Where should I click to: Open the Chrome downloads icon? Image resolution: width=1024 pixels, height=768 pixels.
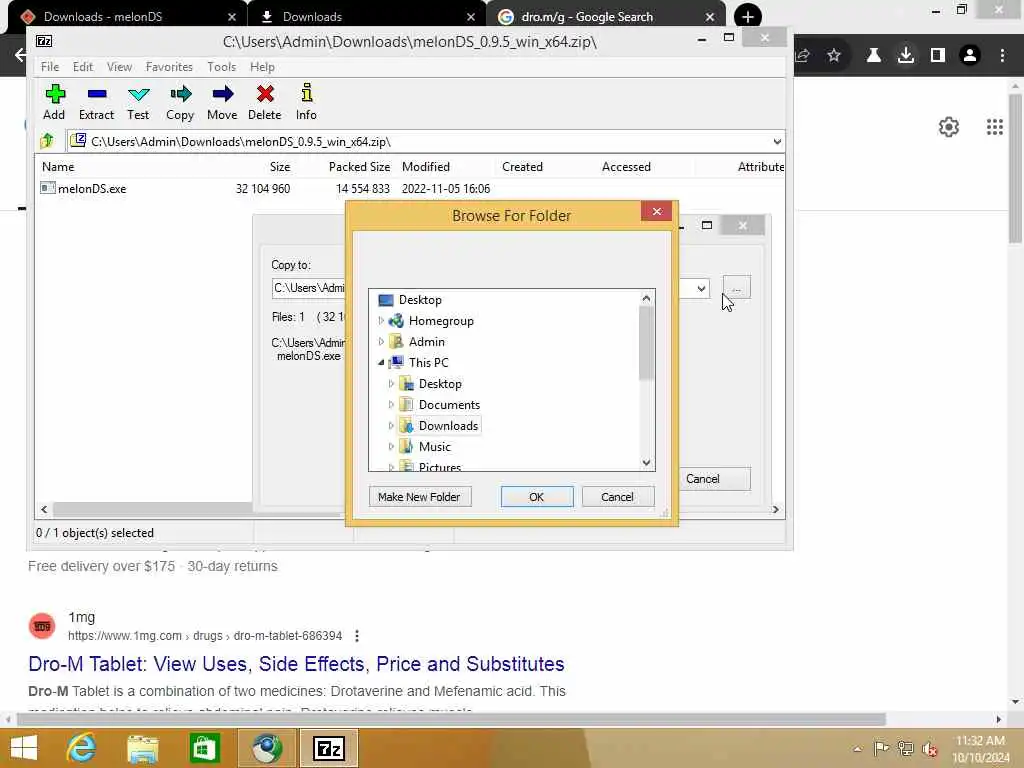pos(905,56)
